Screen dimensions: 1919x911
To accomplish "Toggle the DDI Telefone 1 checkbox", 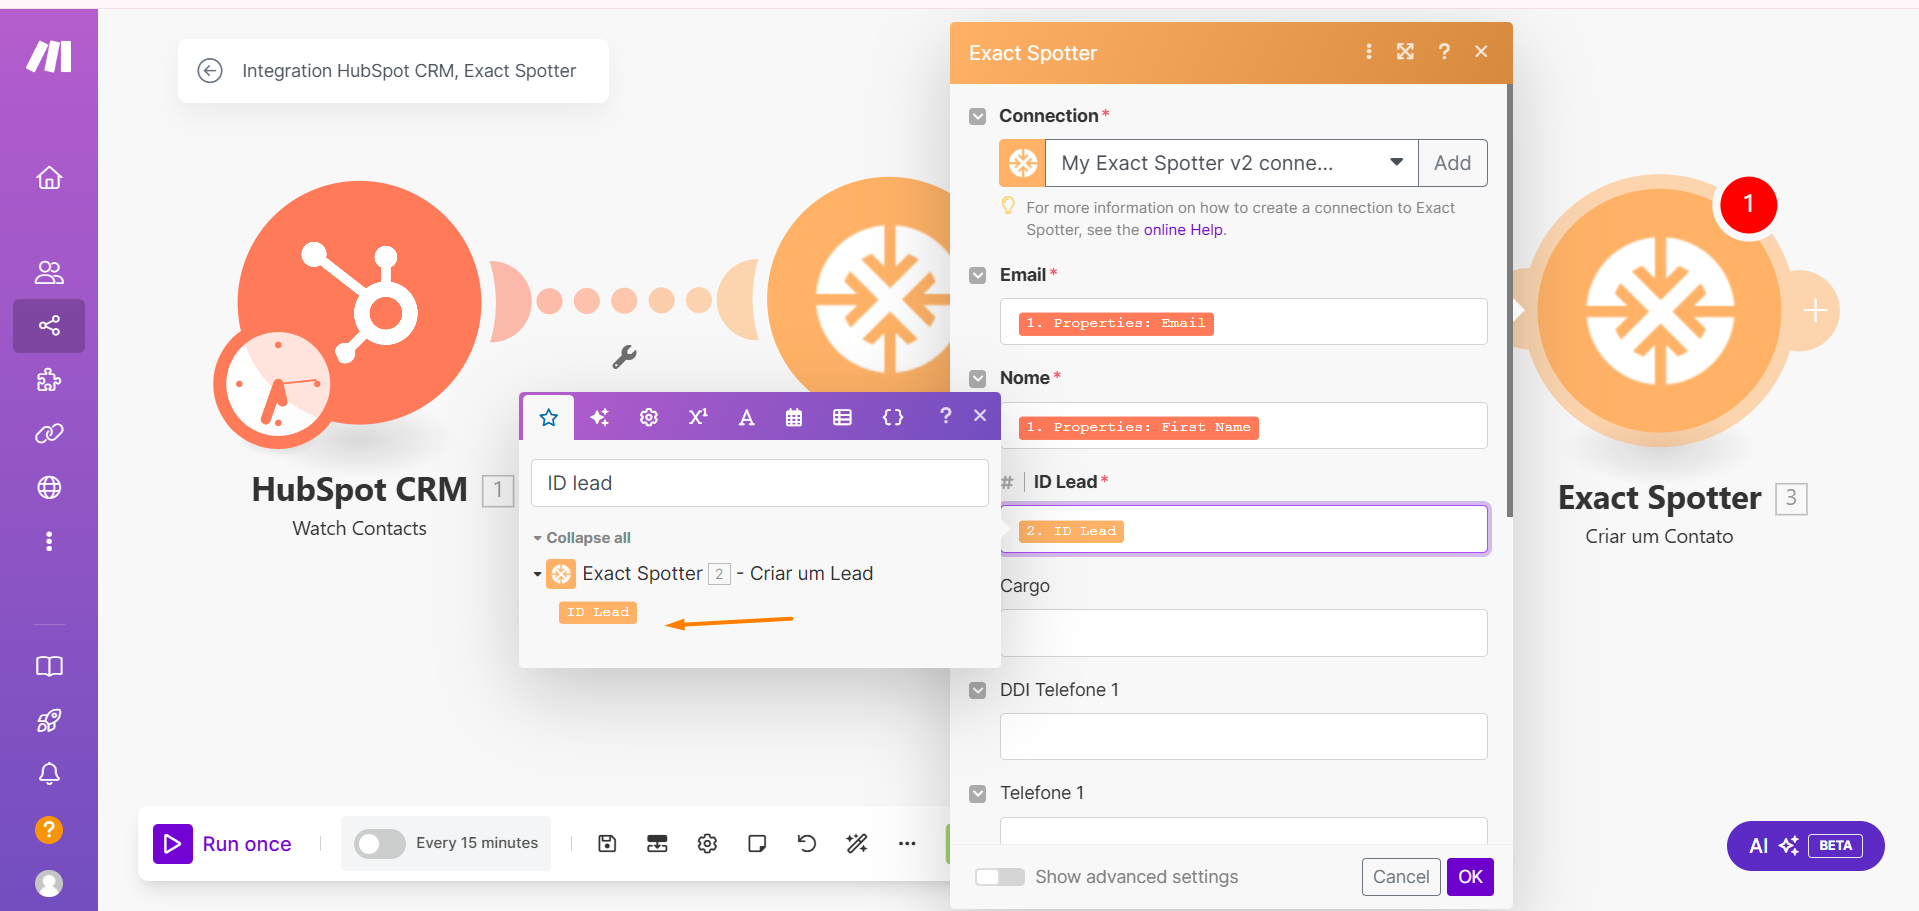I will (978, 691).
